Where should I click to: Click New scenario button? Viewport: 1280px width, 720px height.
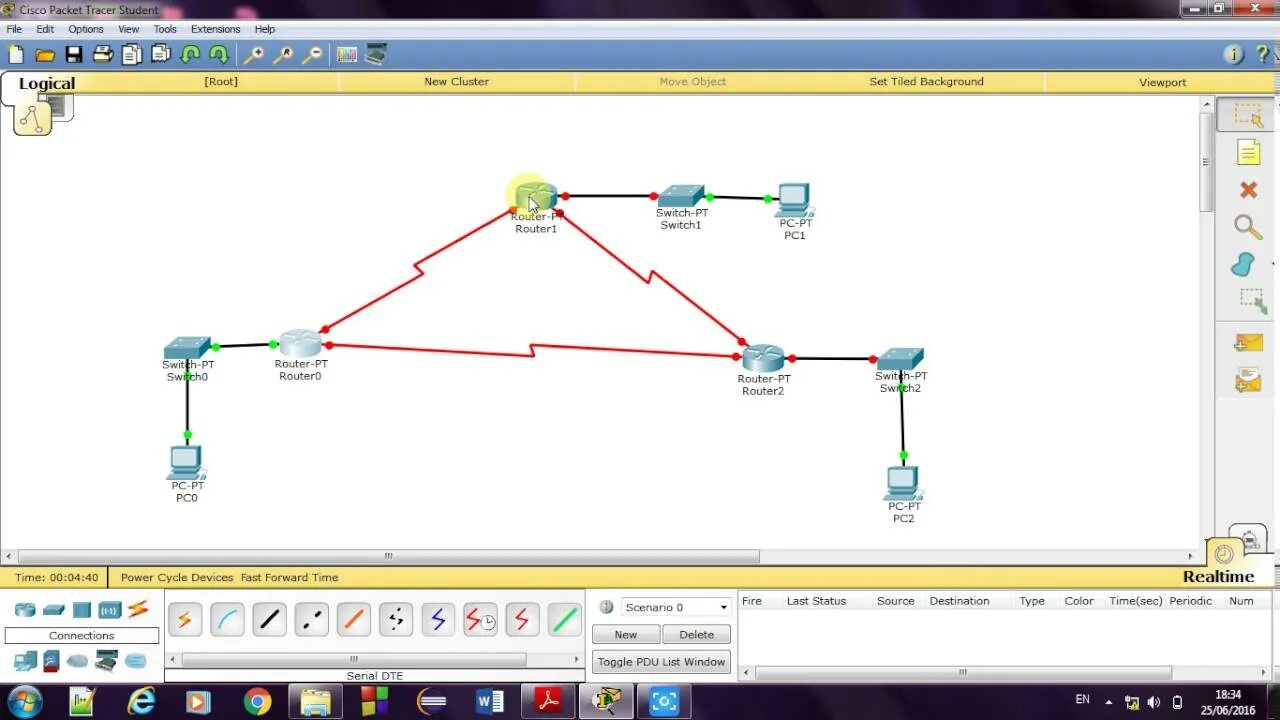[626, 634]
